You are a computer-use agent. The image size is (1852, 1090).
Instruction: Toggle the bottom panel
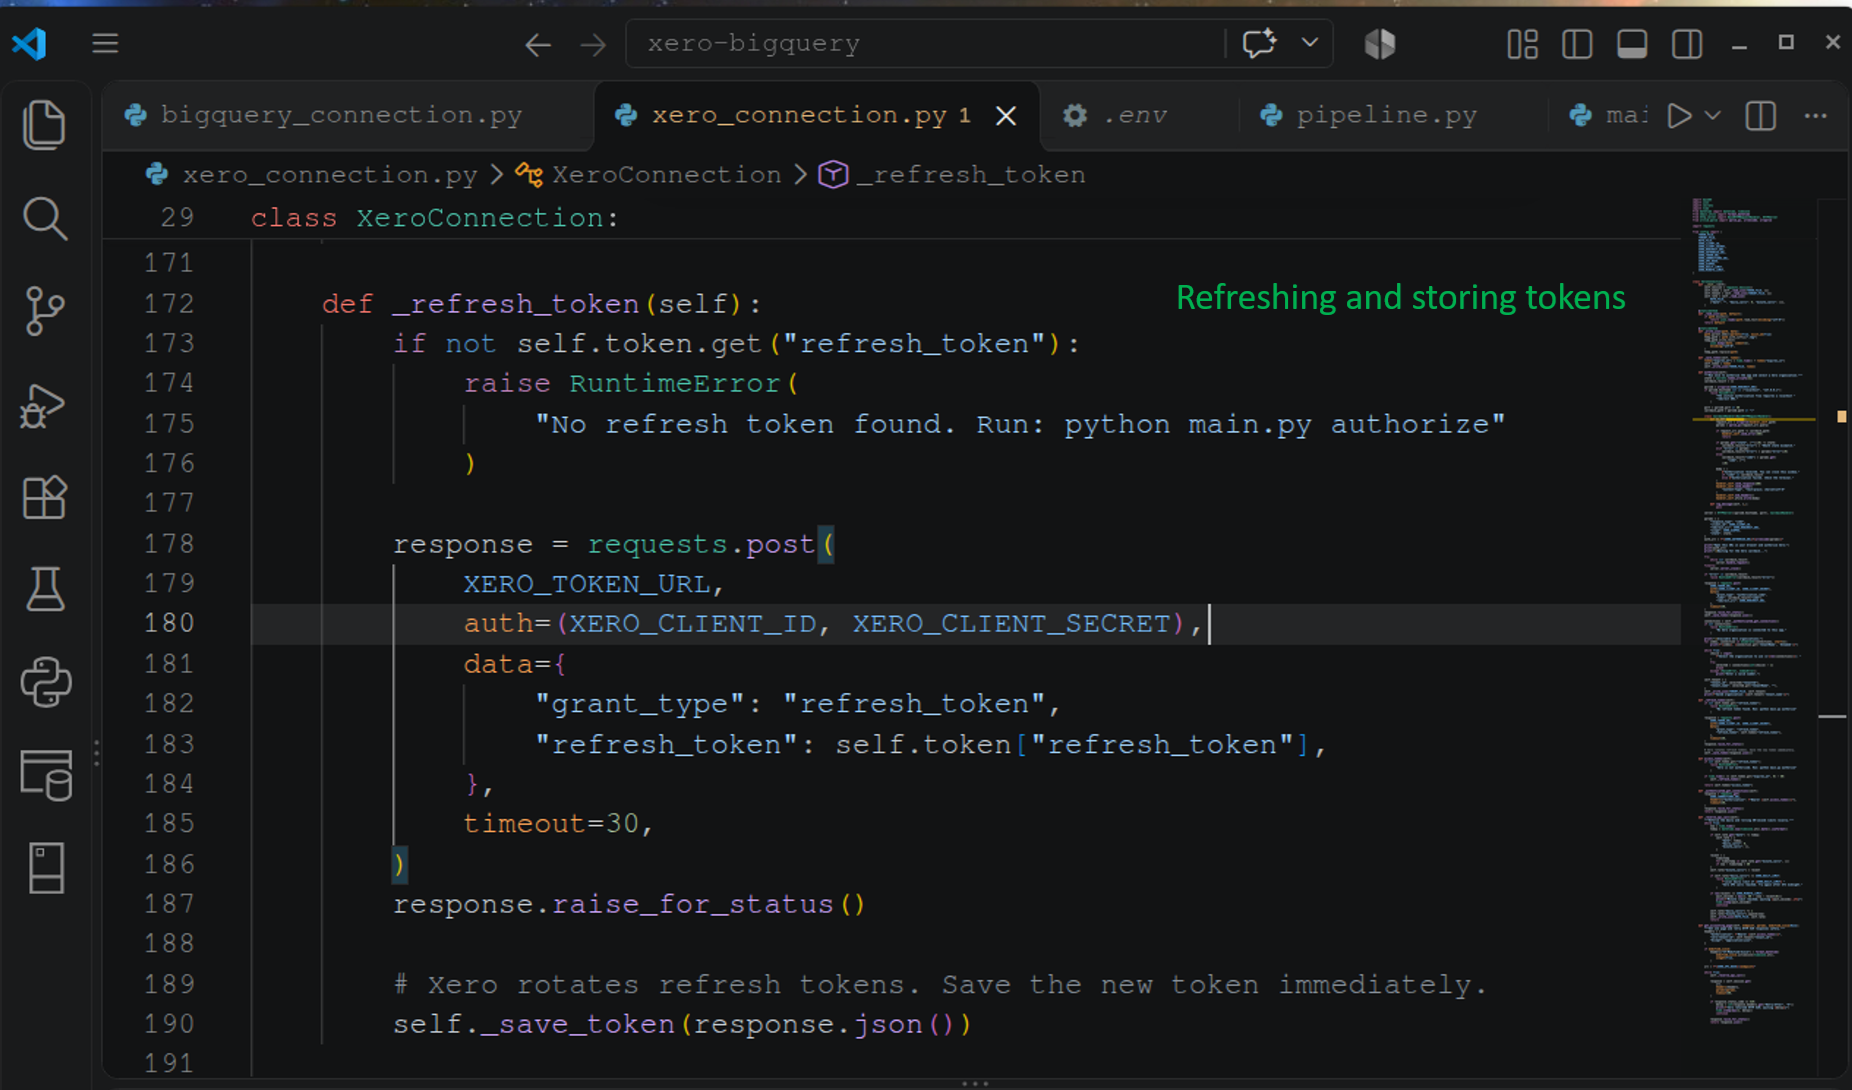(x=1632, y=44)
